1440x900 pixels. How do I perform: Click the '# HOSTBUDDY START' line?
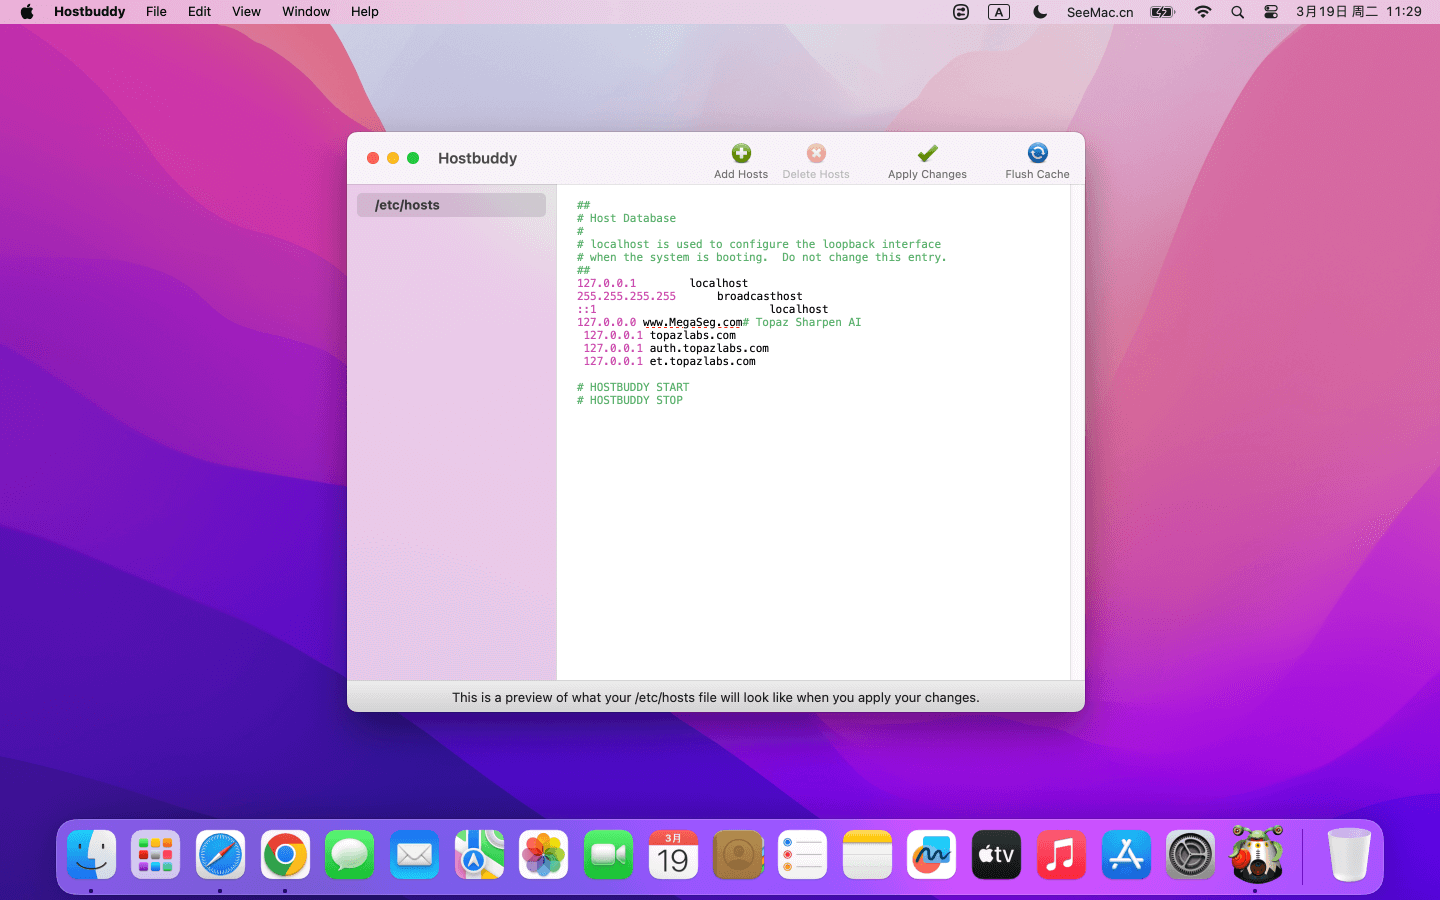point(633,387)
